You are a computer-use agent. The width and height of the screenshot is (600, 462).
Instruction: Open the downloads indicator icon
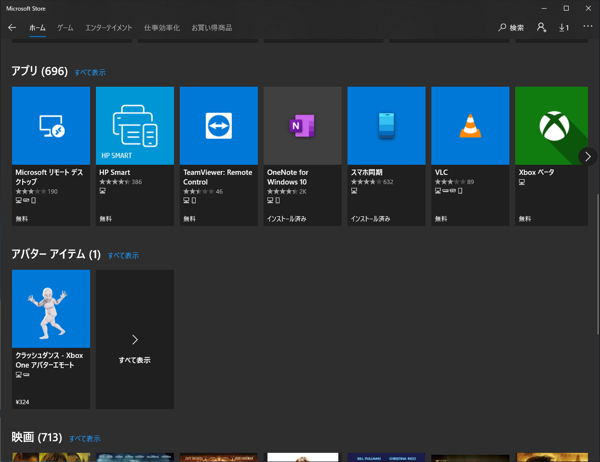click(x=564, y=28)
